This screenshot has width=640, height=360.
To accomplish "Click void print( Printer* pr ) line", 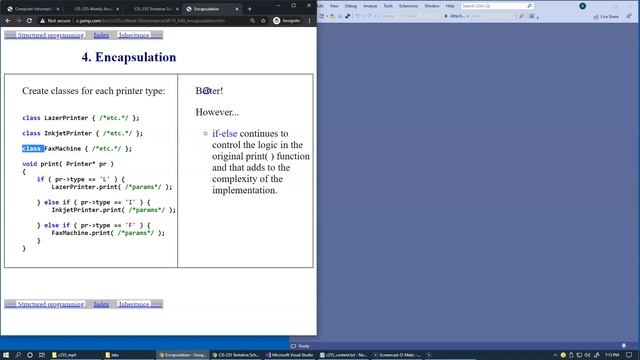I will coord(68,164).
